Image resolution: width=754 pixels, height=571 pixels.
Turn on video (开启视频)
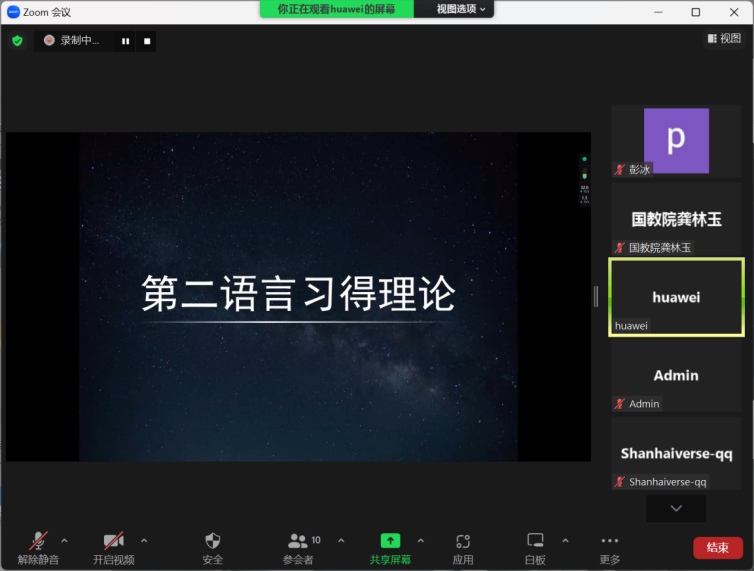click(x=113, y=547)
